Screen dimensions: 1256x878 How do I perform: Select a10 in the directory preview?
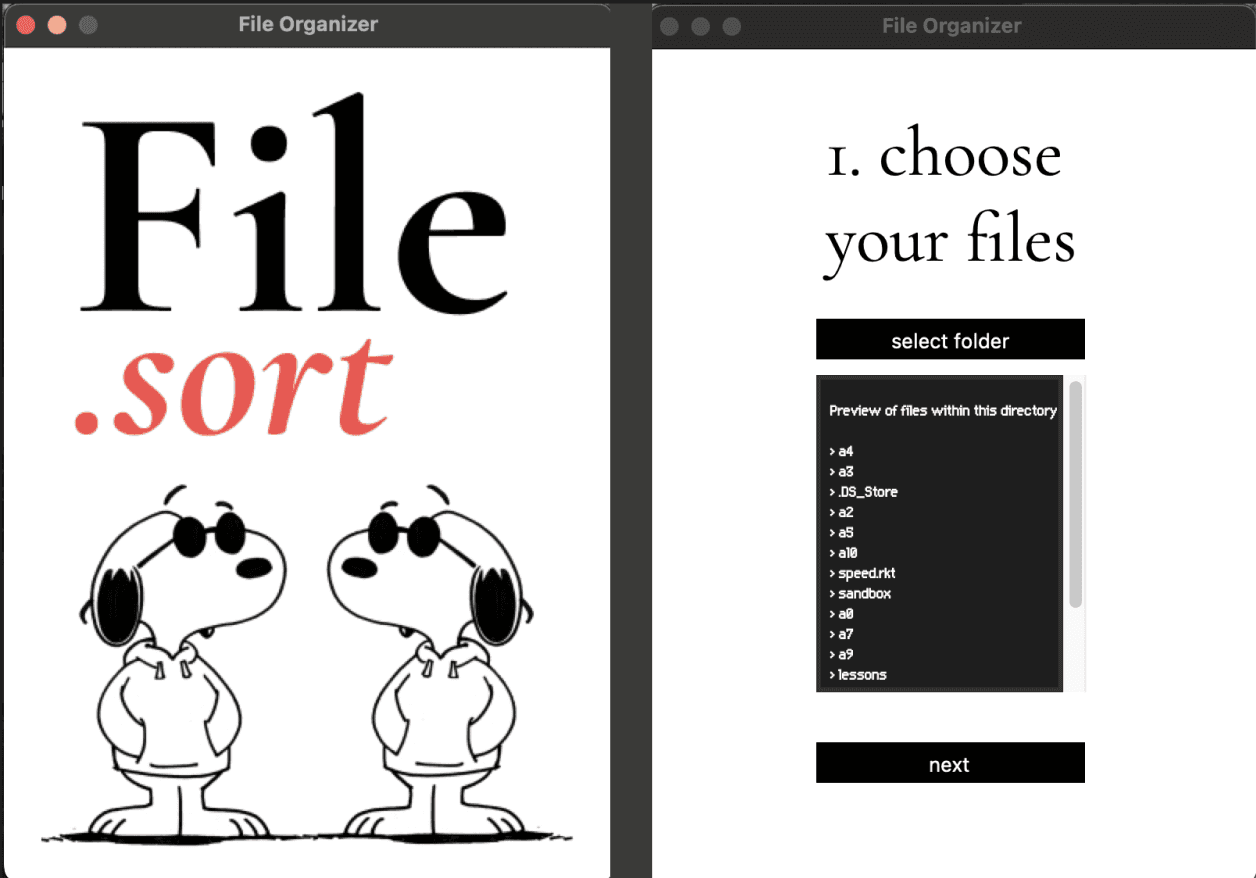pos(849,552)
